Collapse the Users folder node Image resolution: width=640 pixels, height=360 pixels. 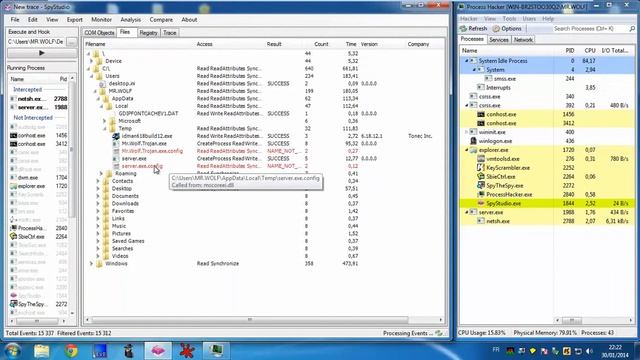91,76
